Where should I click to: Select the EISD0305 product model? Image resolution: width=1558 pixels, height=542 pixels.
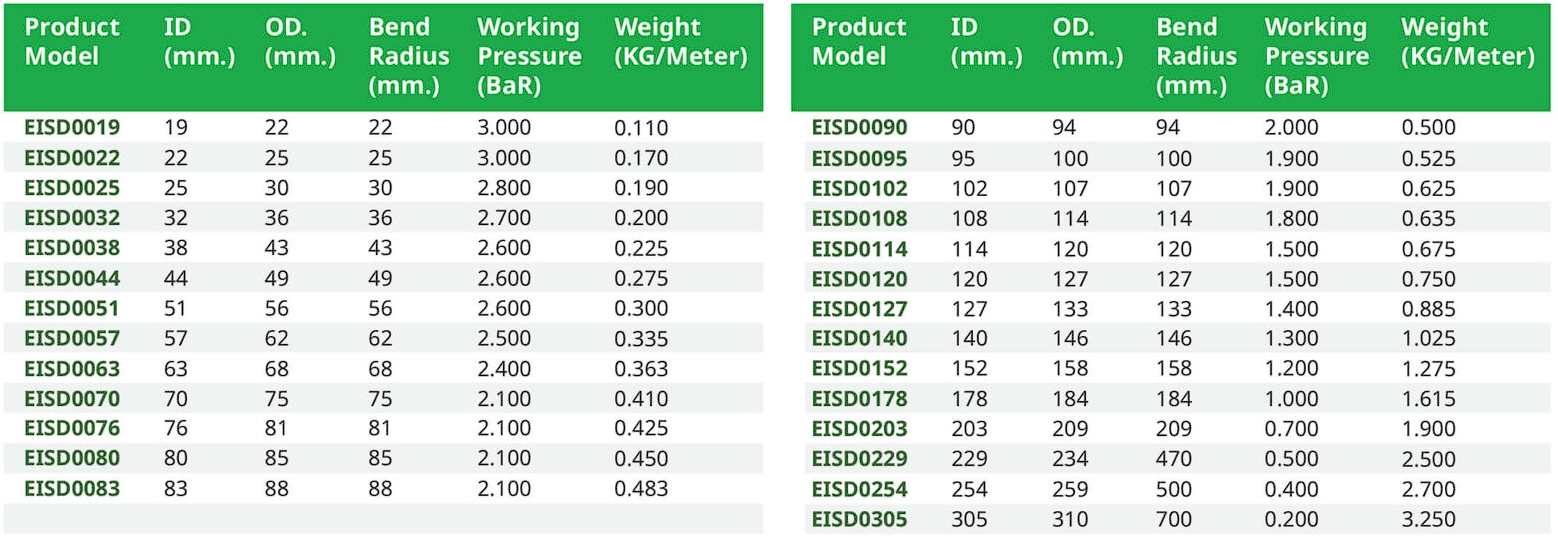click(859, 519)
